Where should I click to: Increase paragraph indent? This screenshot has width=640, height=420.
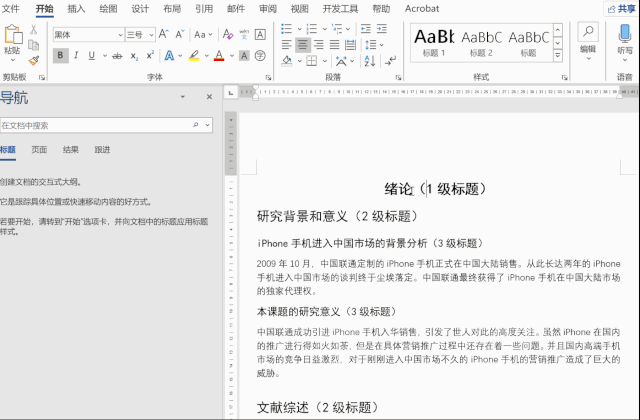(x=382, y=29)
